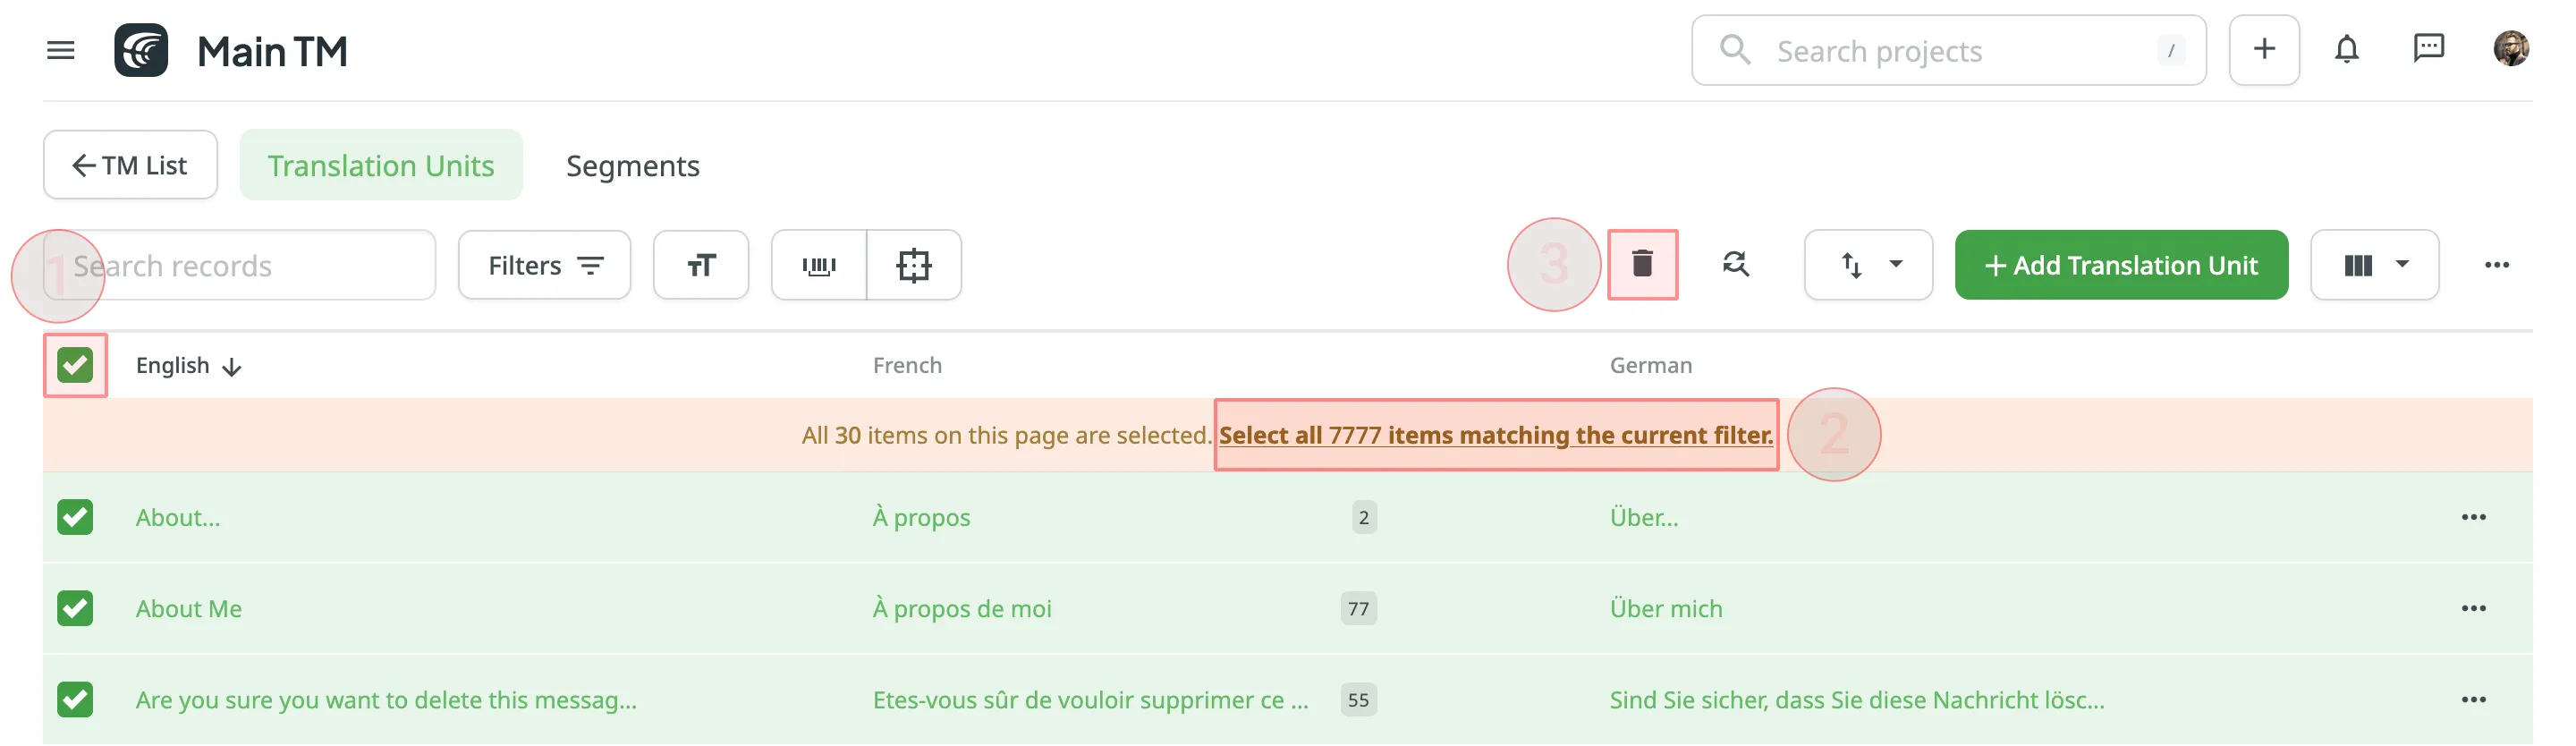
Task: Switch to the Segments tab
Action: click(632, 165)
